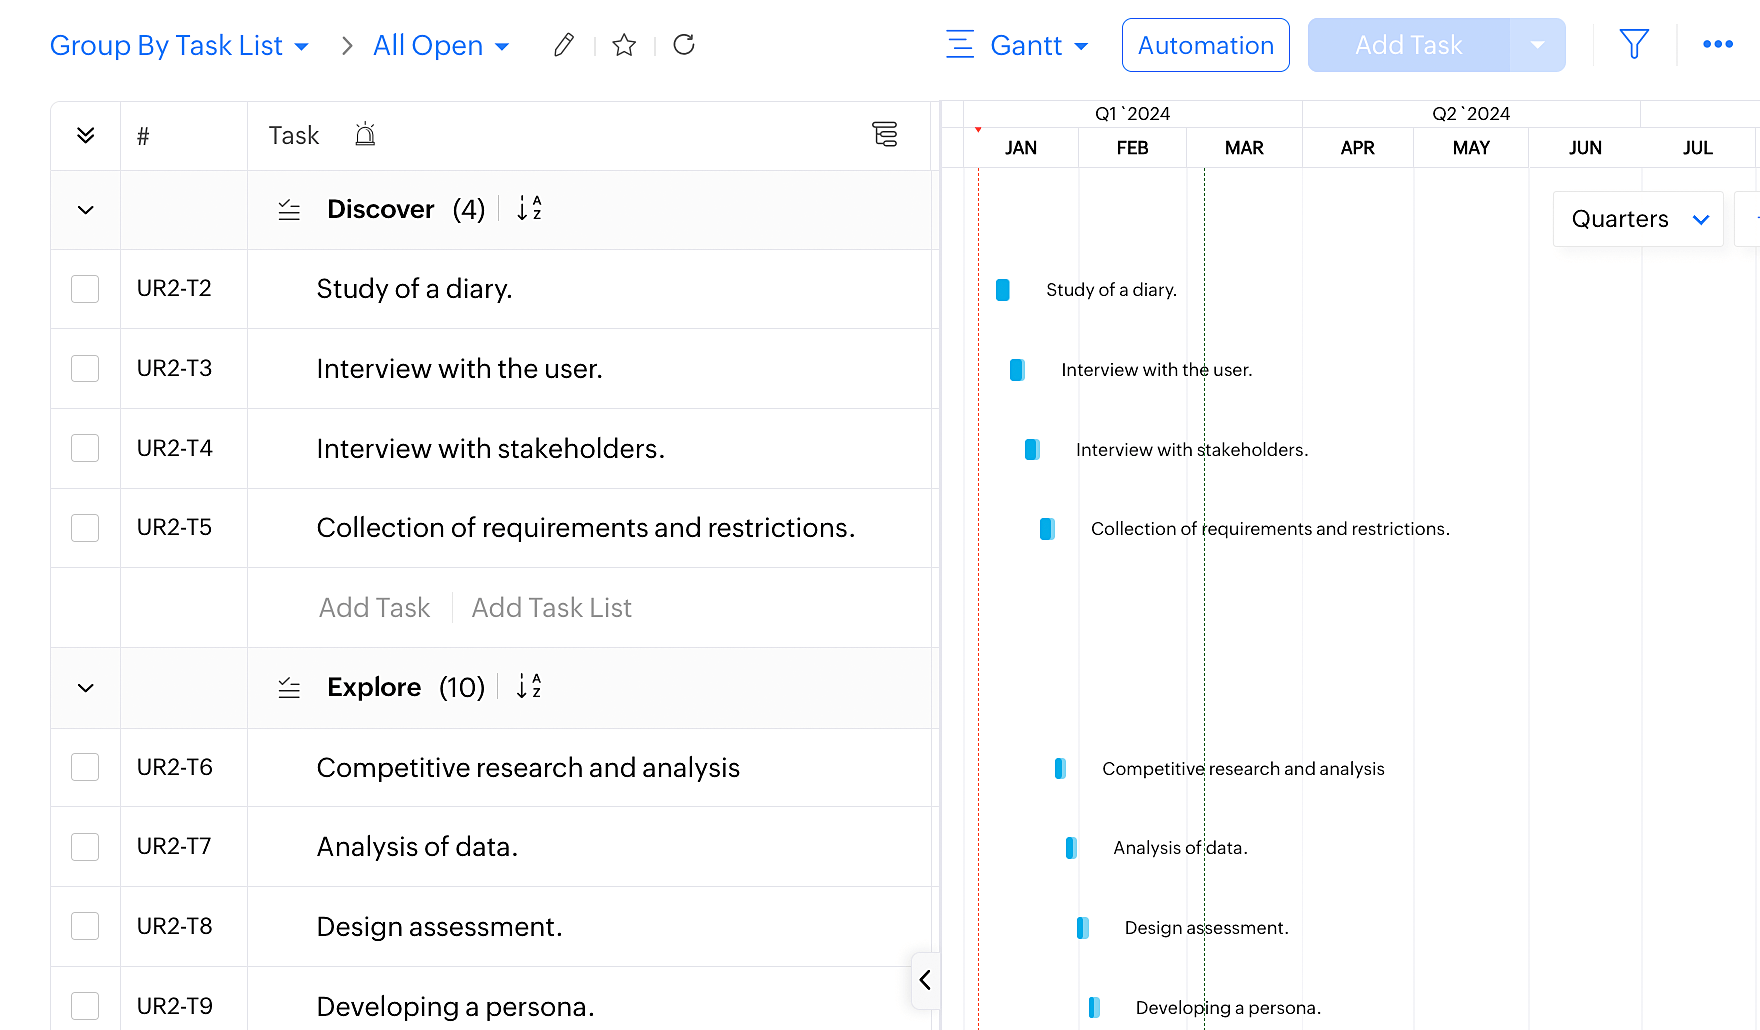Sort Discover task list alphabetically
Screen dimensions: 1760x1030
click(529, 209)
